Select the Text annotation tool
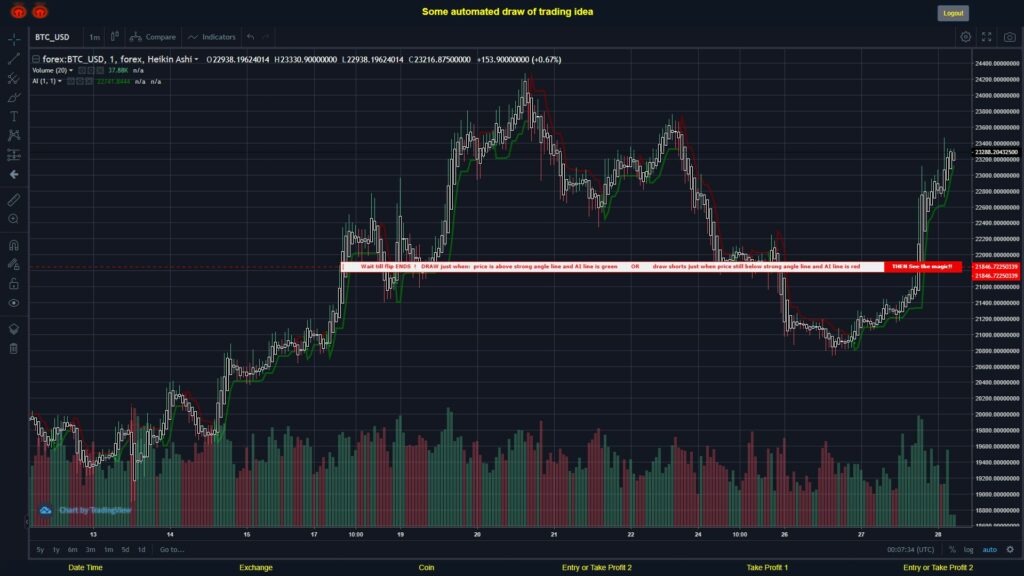The height and width of the screenshot is (576, 1024). point(14,116)
